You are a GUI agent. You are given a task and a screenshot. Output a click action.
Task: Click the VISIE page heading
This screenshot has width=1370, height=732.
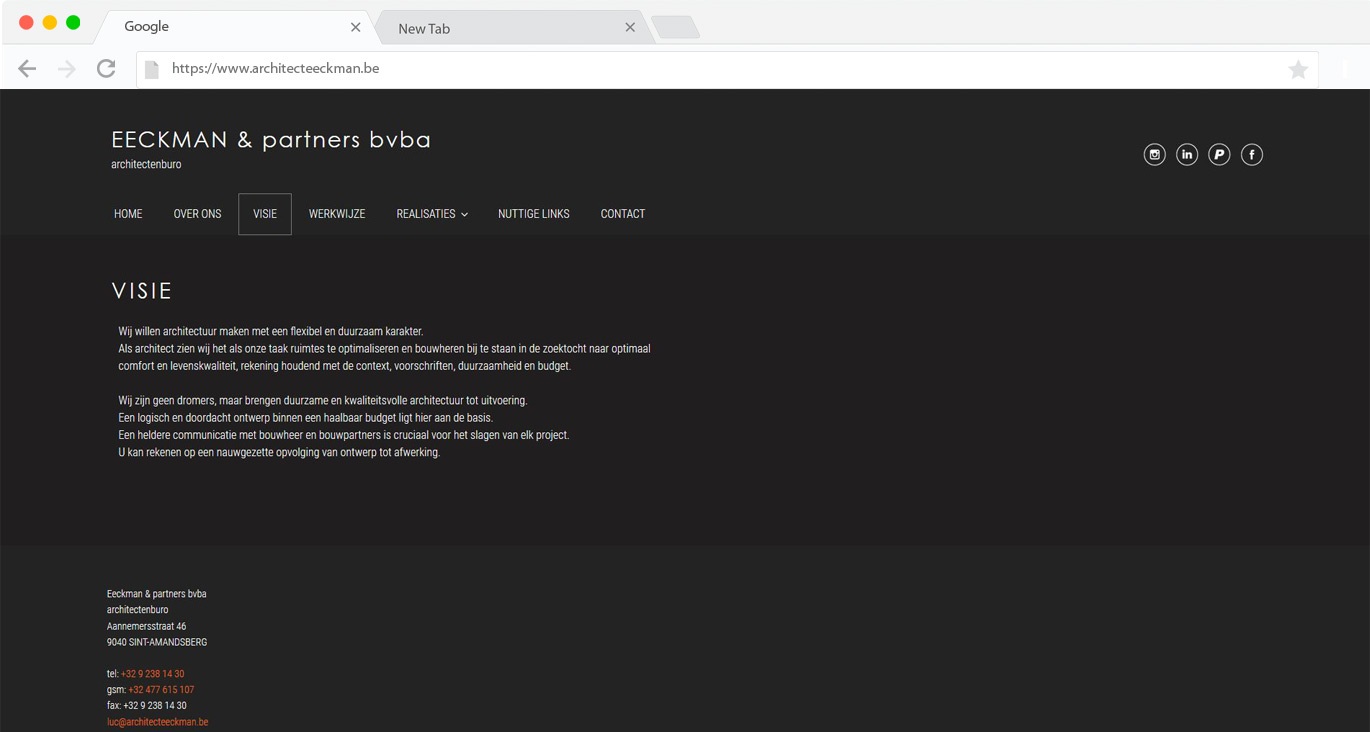142,291
